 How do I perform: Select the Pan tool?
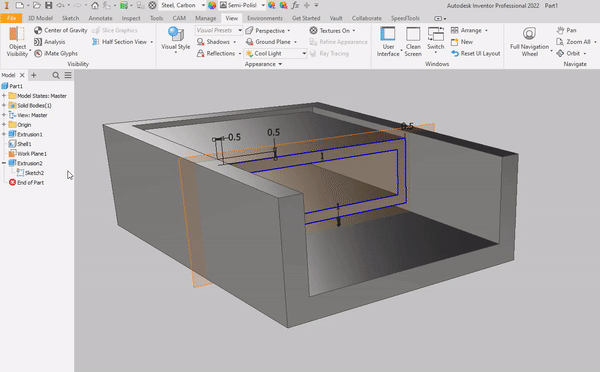(566, 30)
